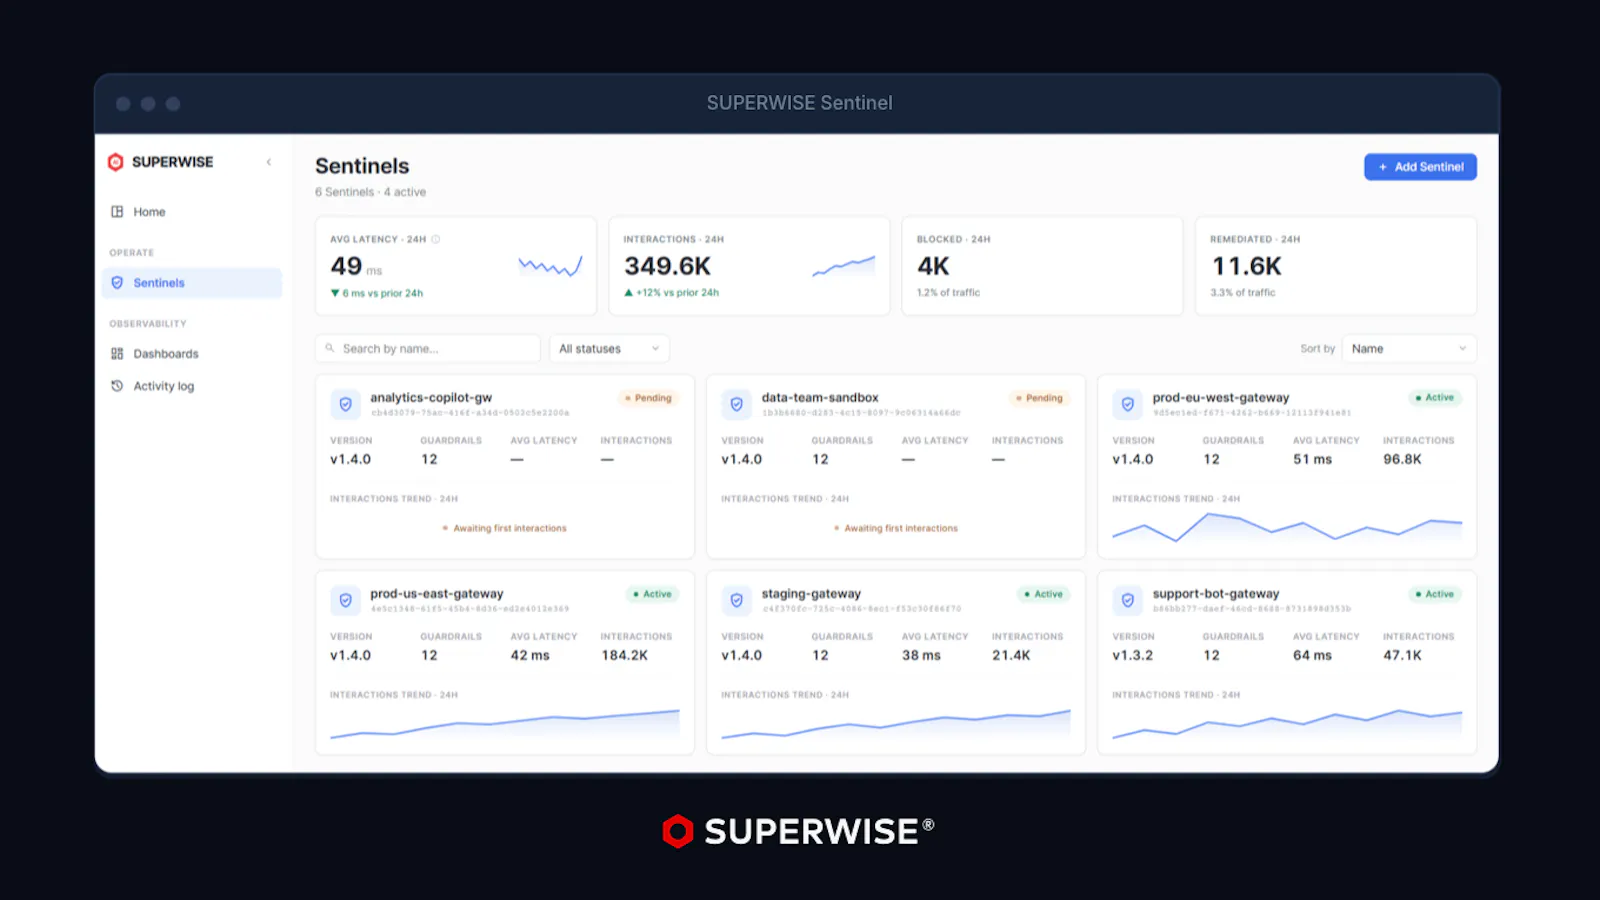Open the Sort by Name dropdown
The width and height of the screenshot is (1600, 900).
pos(1409,349)
